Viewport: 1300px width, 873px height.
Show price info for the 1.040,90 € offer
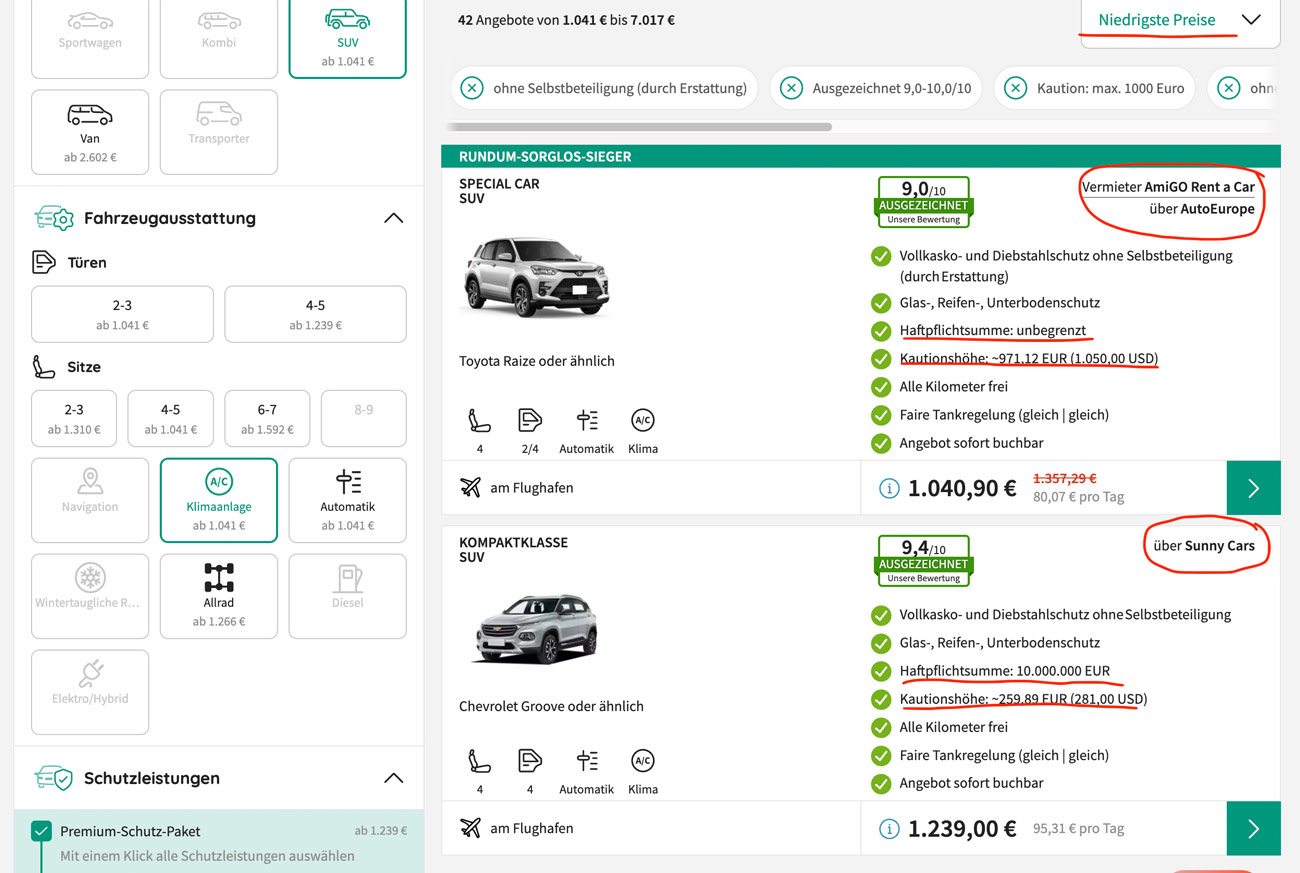tap(888, 488)
